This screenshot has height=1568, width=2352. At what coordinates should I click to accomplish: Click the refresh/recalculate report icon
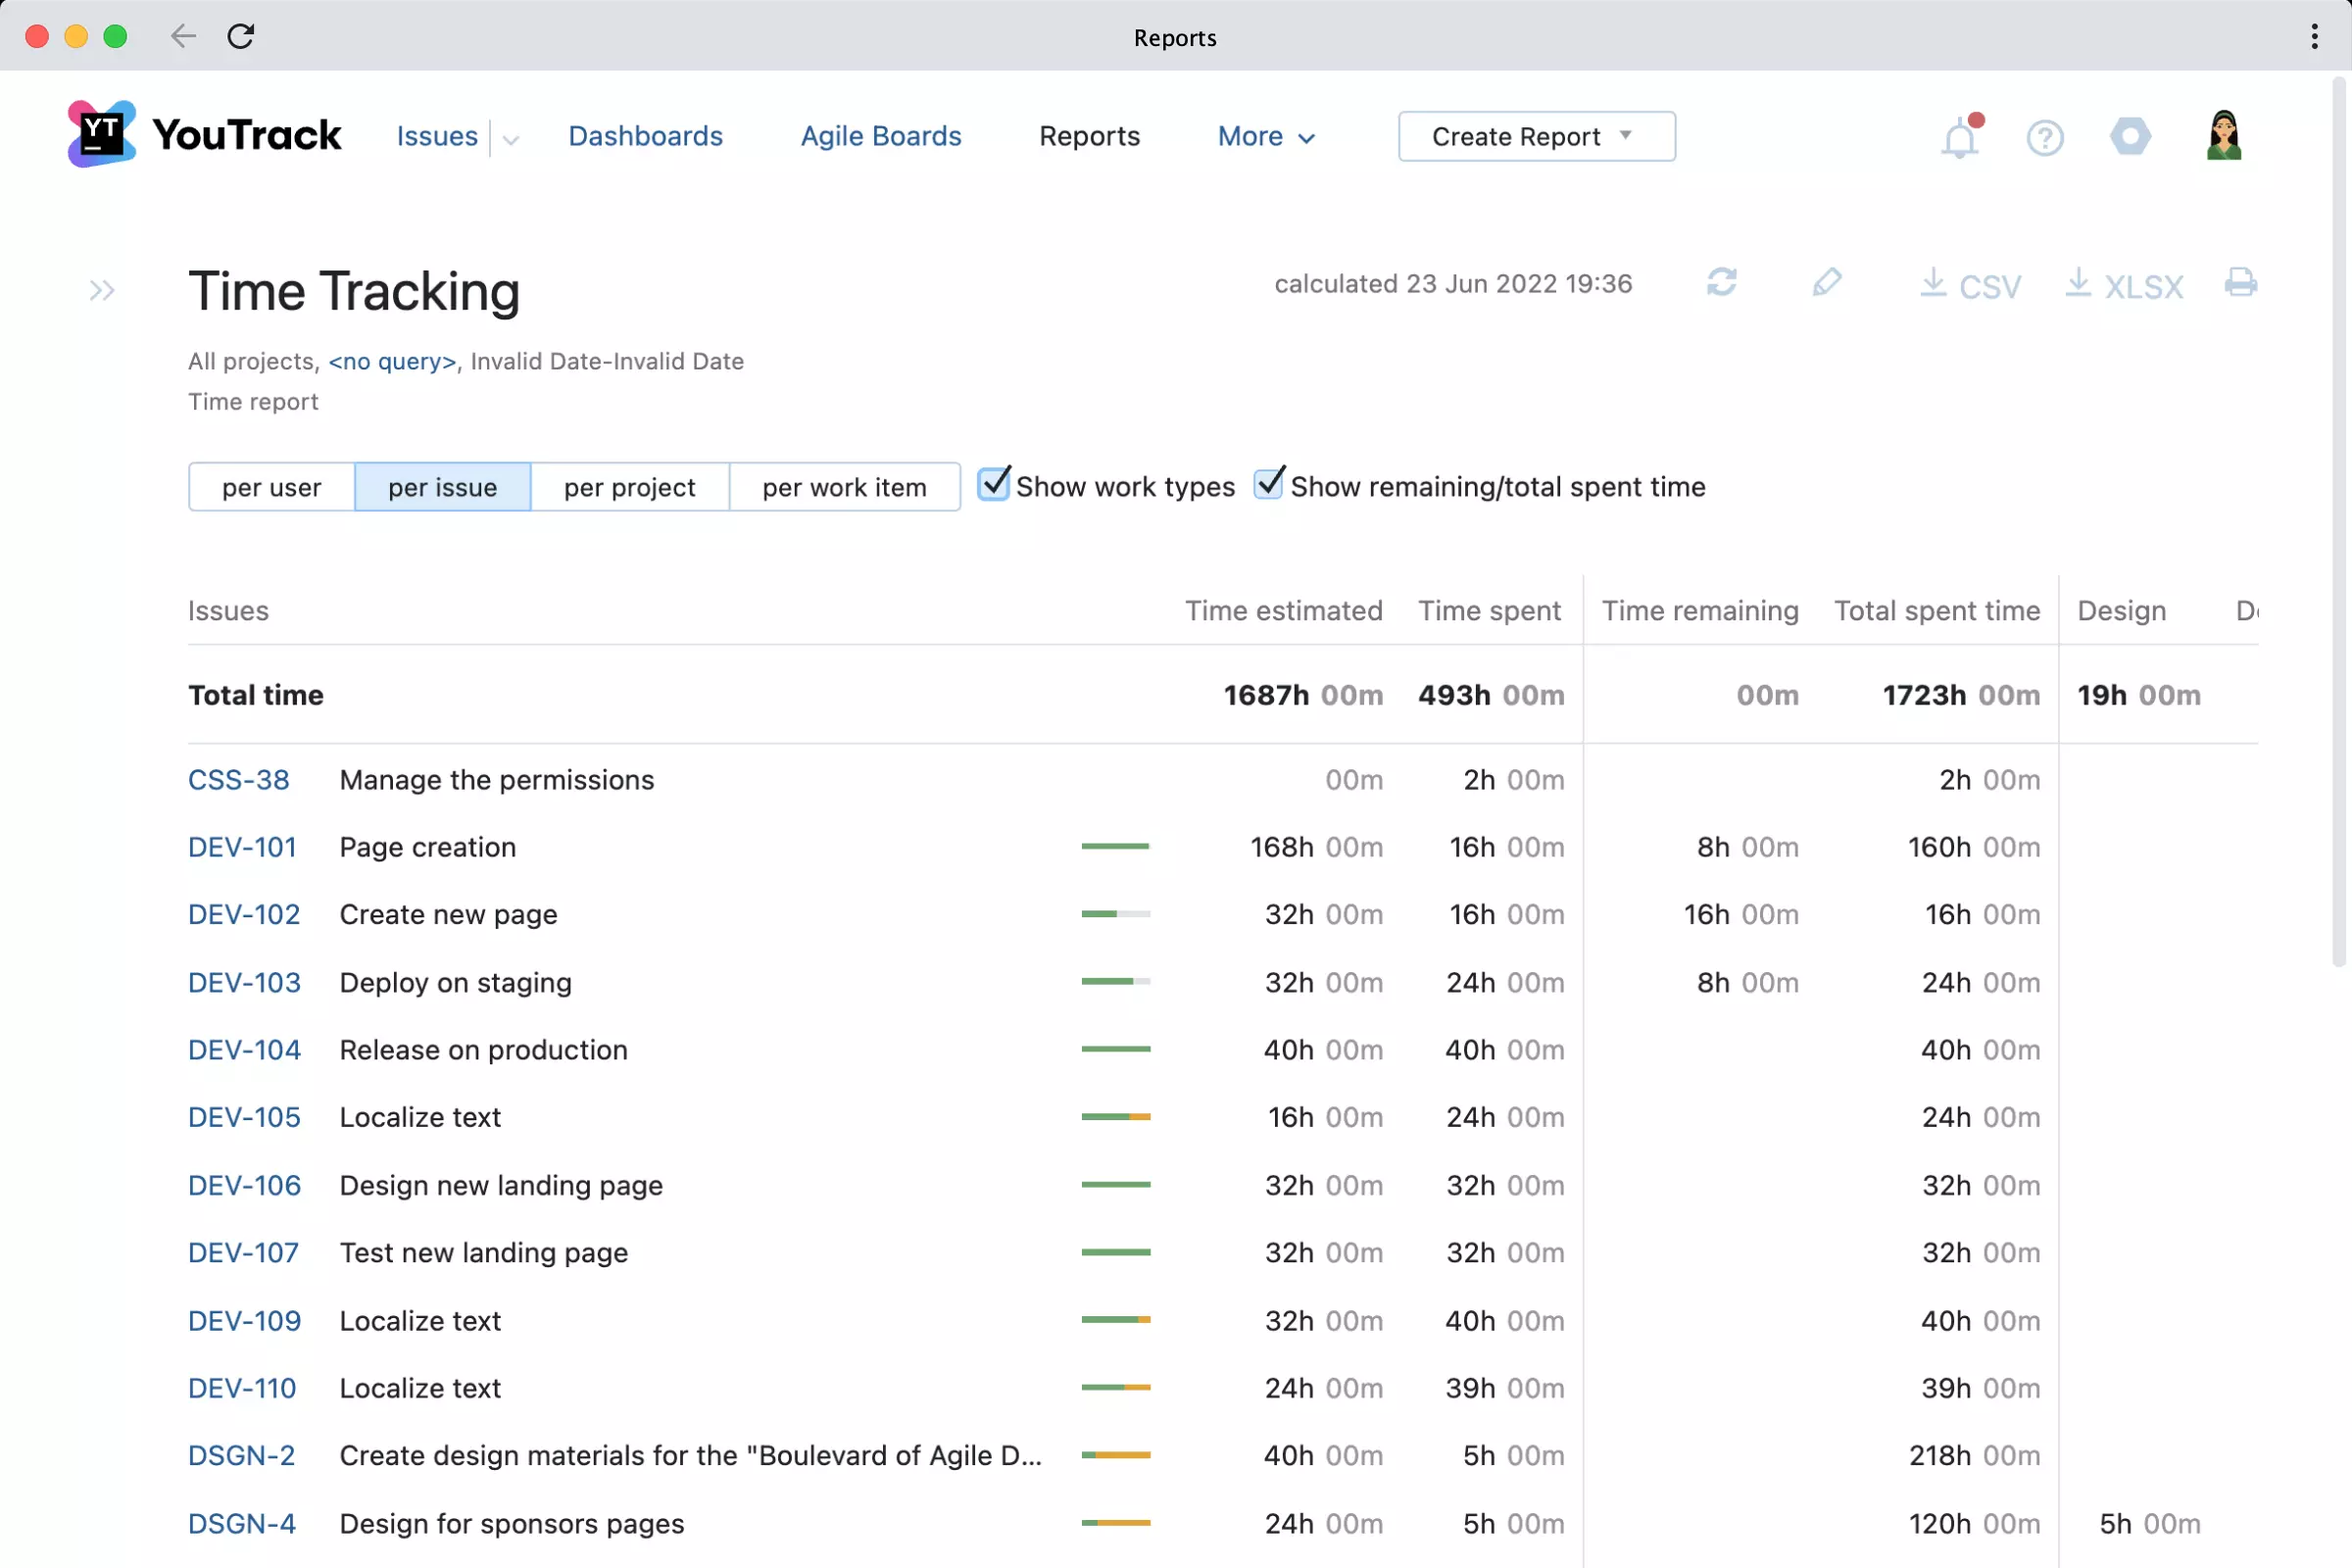(x=1722, y=283)
